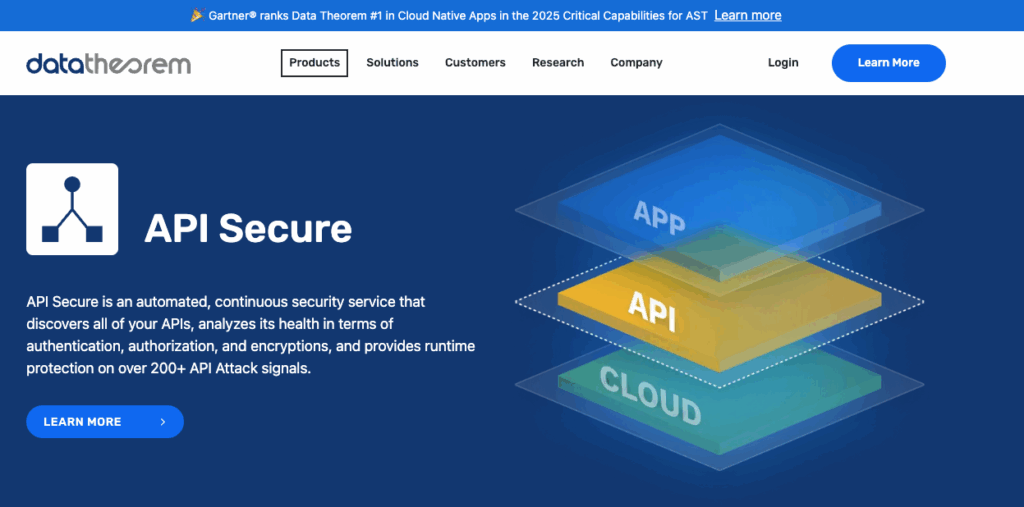Open the Solutions menu

[x=392, y=62]
